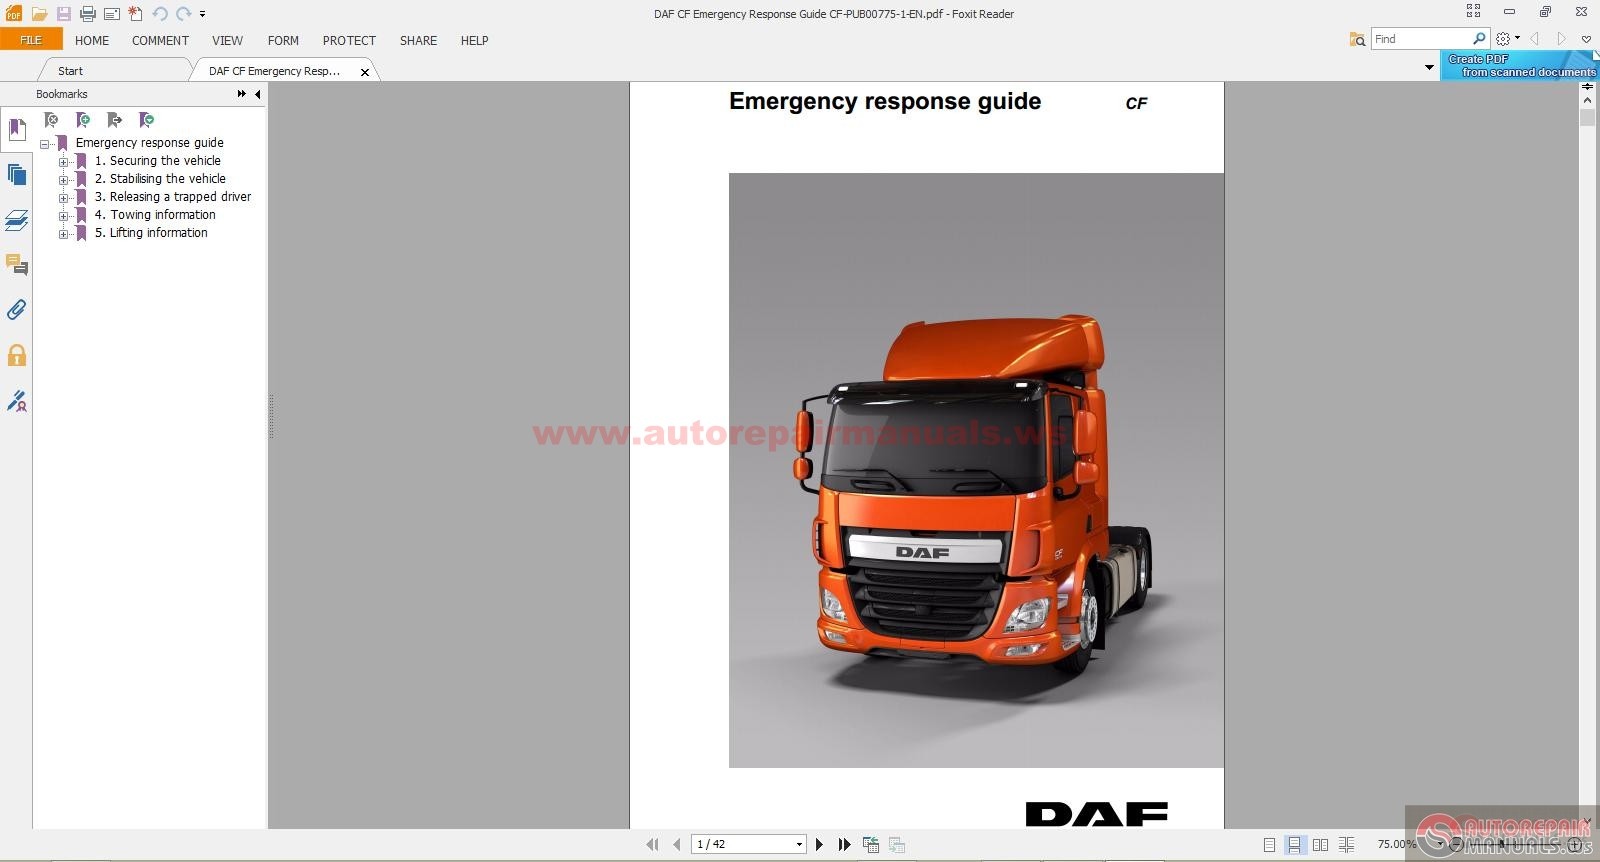
Task: Open the VIEW ribbon tab
Action: (227, 41)
